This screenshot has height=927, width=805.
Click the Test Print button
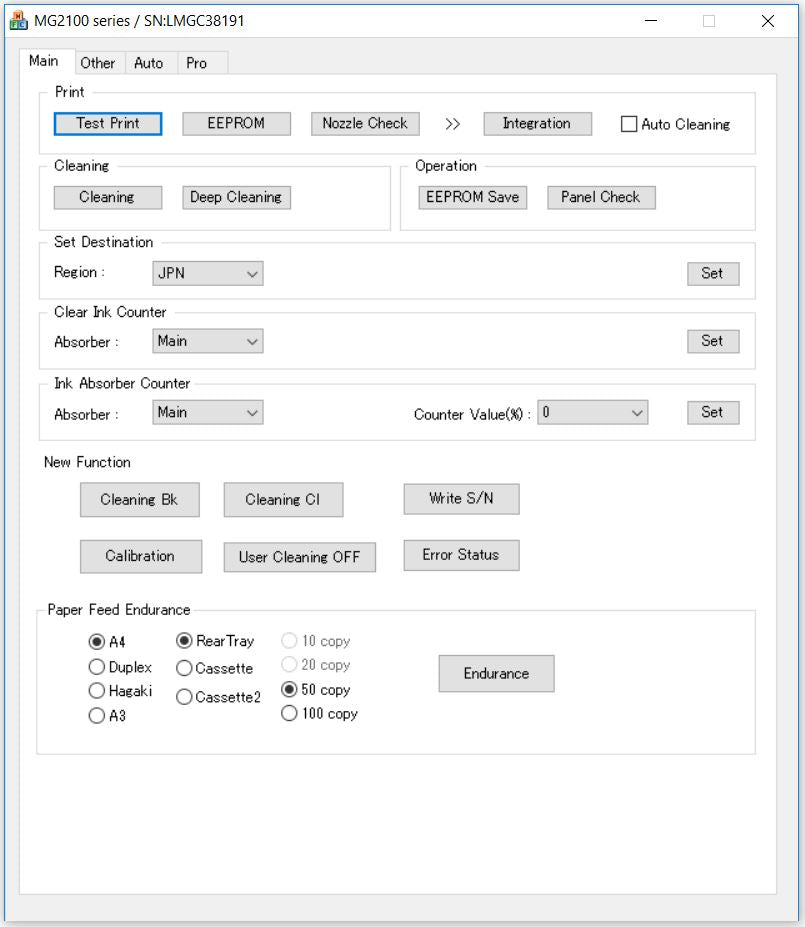click(x=108, y=124)
